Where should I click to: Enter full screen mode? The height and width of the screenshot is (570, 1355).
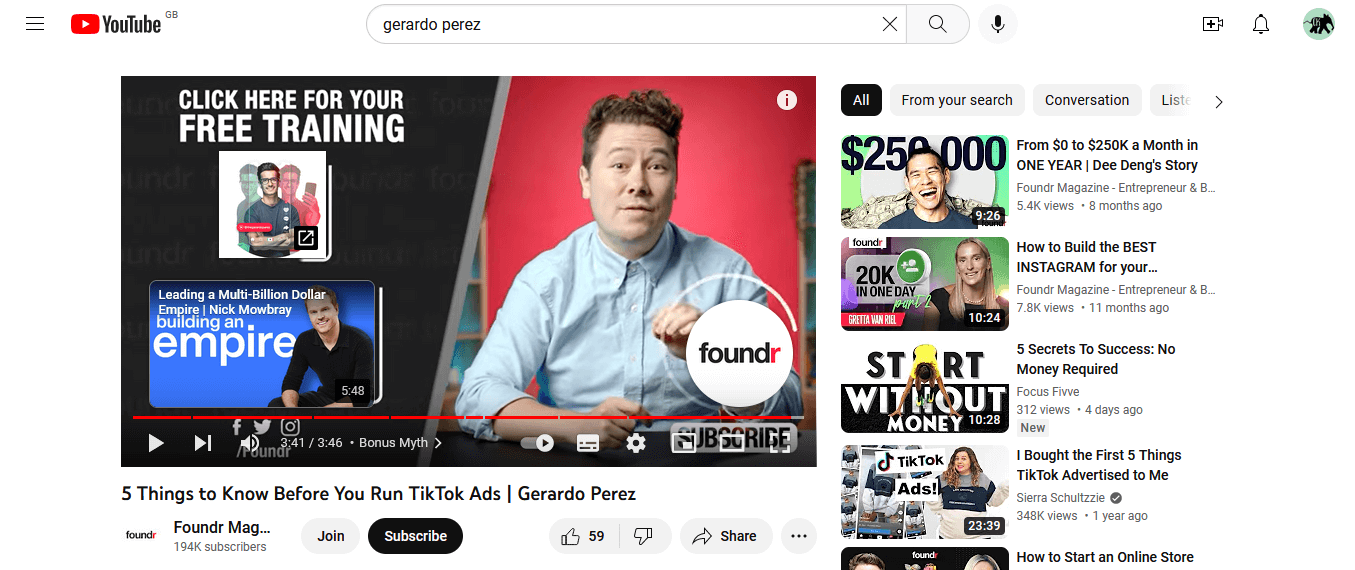(780, 443)
